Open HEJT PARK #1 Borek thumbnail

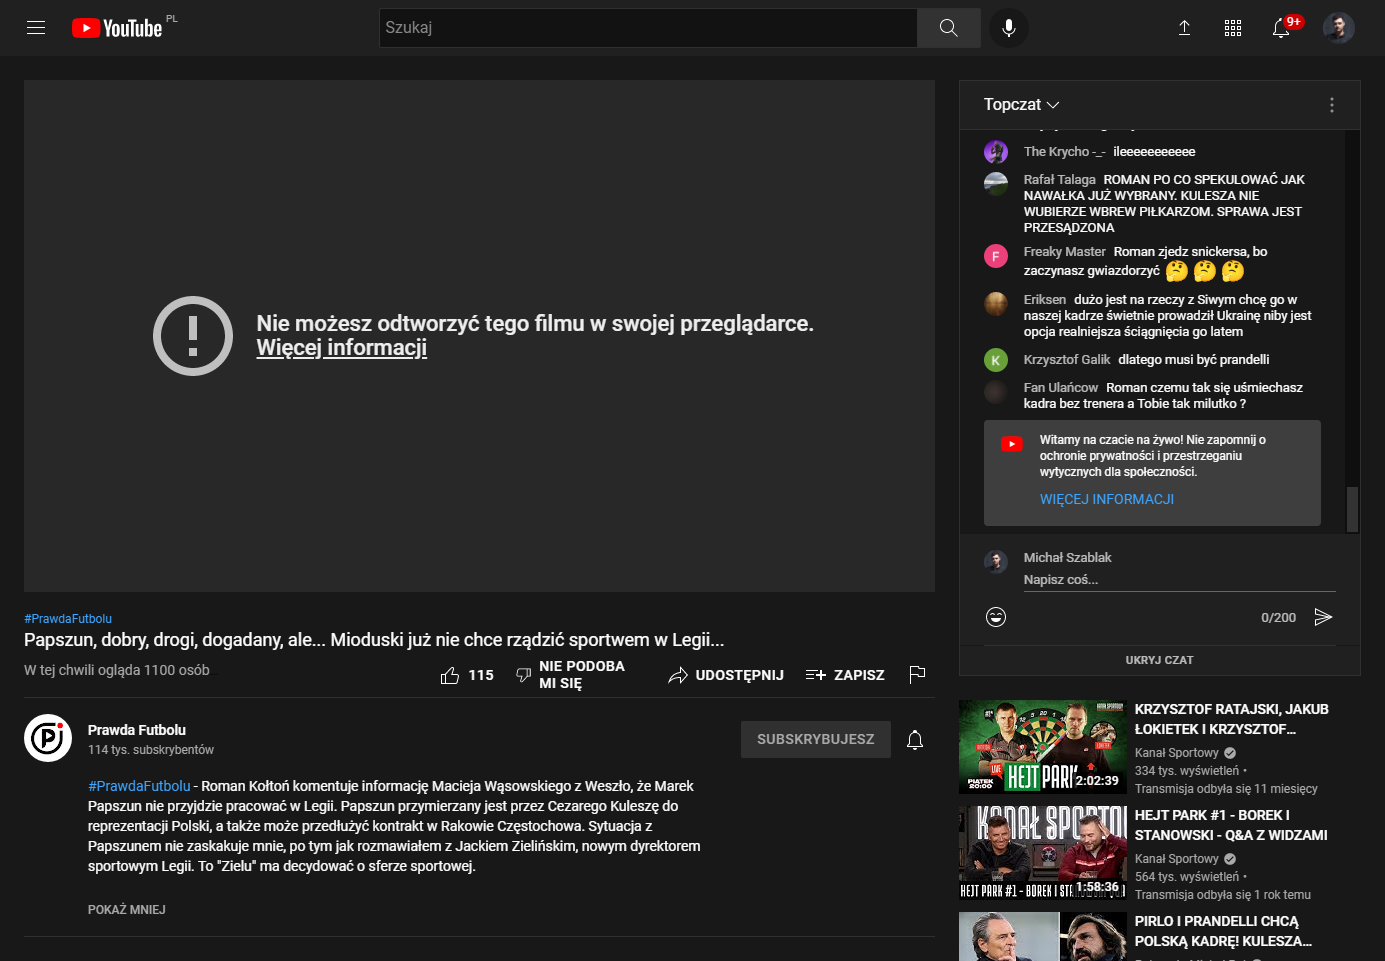click(1043, 853)
